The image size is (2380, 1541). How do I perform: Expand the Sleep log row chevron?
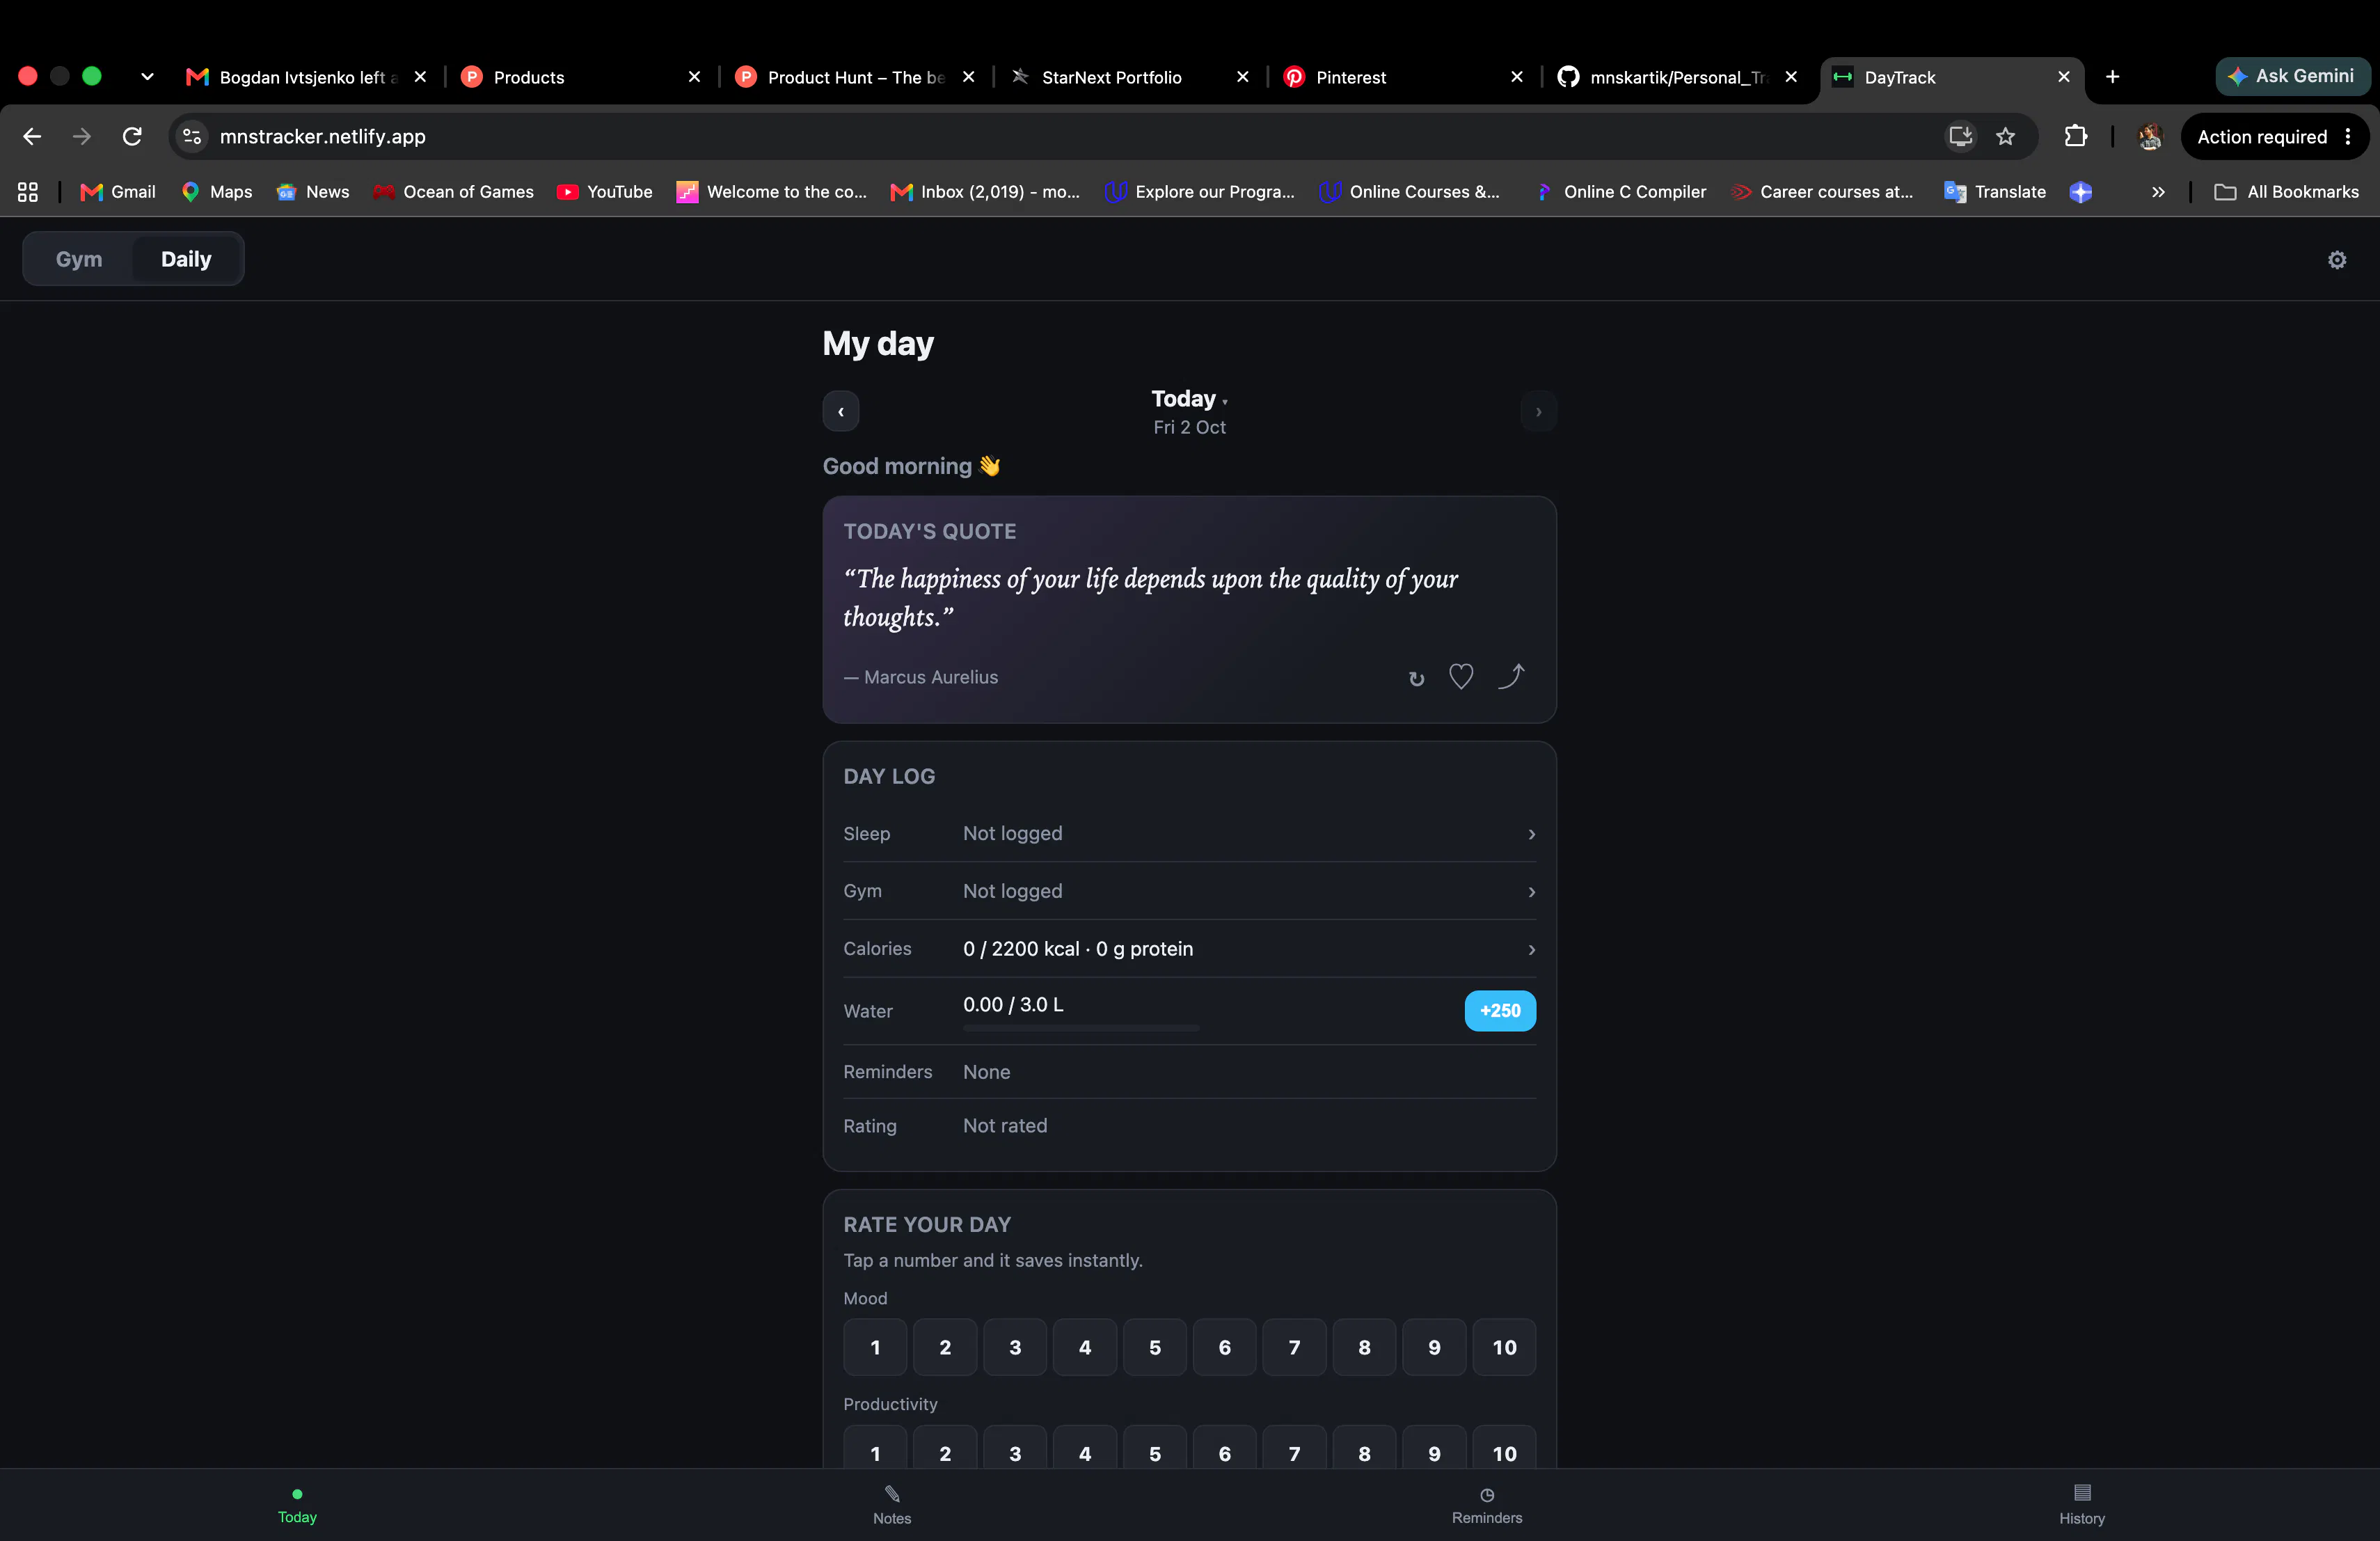pyautogui.click(x=1531, y=834)
